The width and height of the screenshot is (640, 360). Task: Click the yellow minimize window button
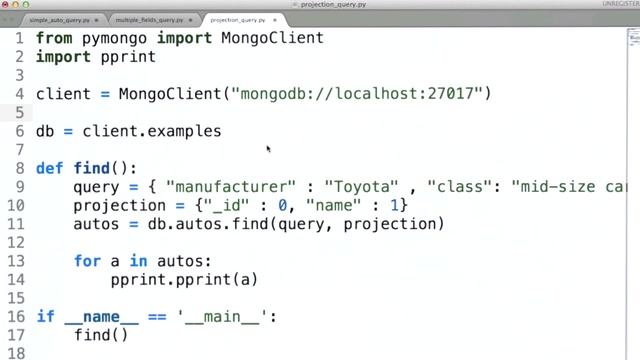point(16,4)
